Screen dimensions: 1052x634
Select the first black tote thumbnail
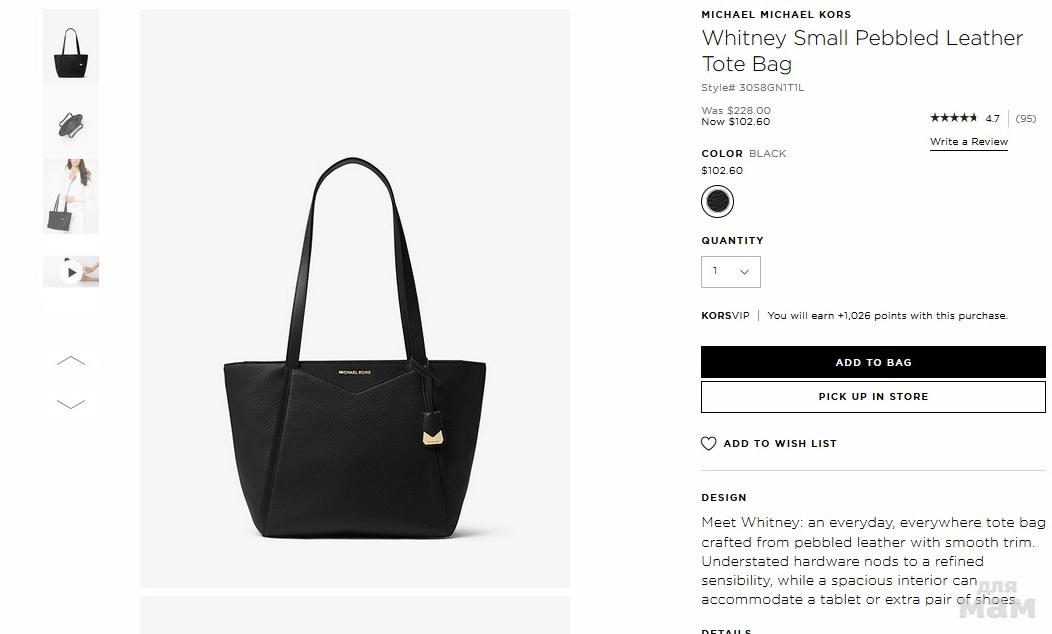(71, 47)
